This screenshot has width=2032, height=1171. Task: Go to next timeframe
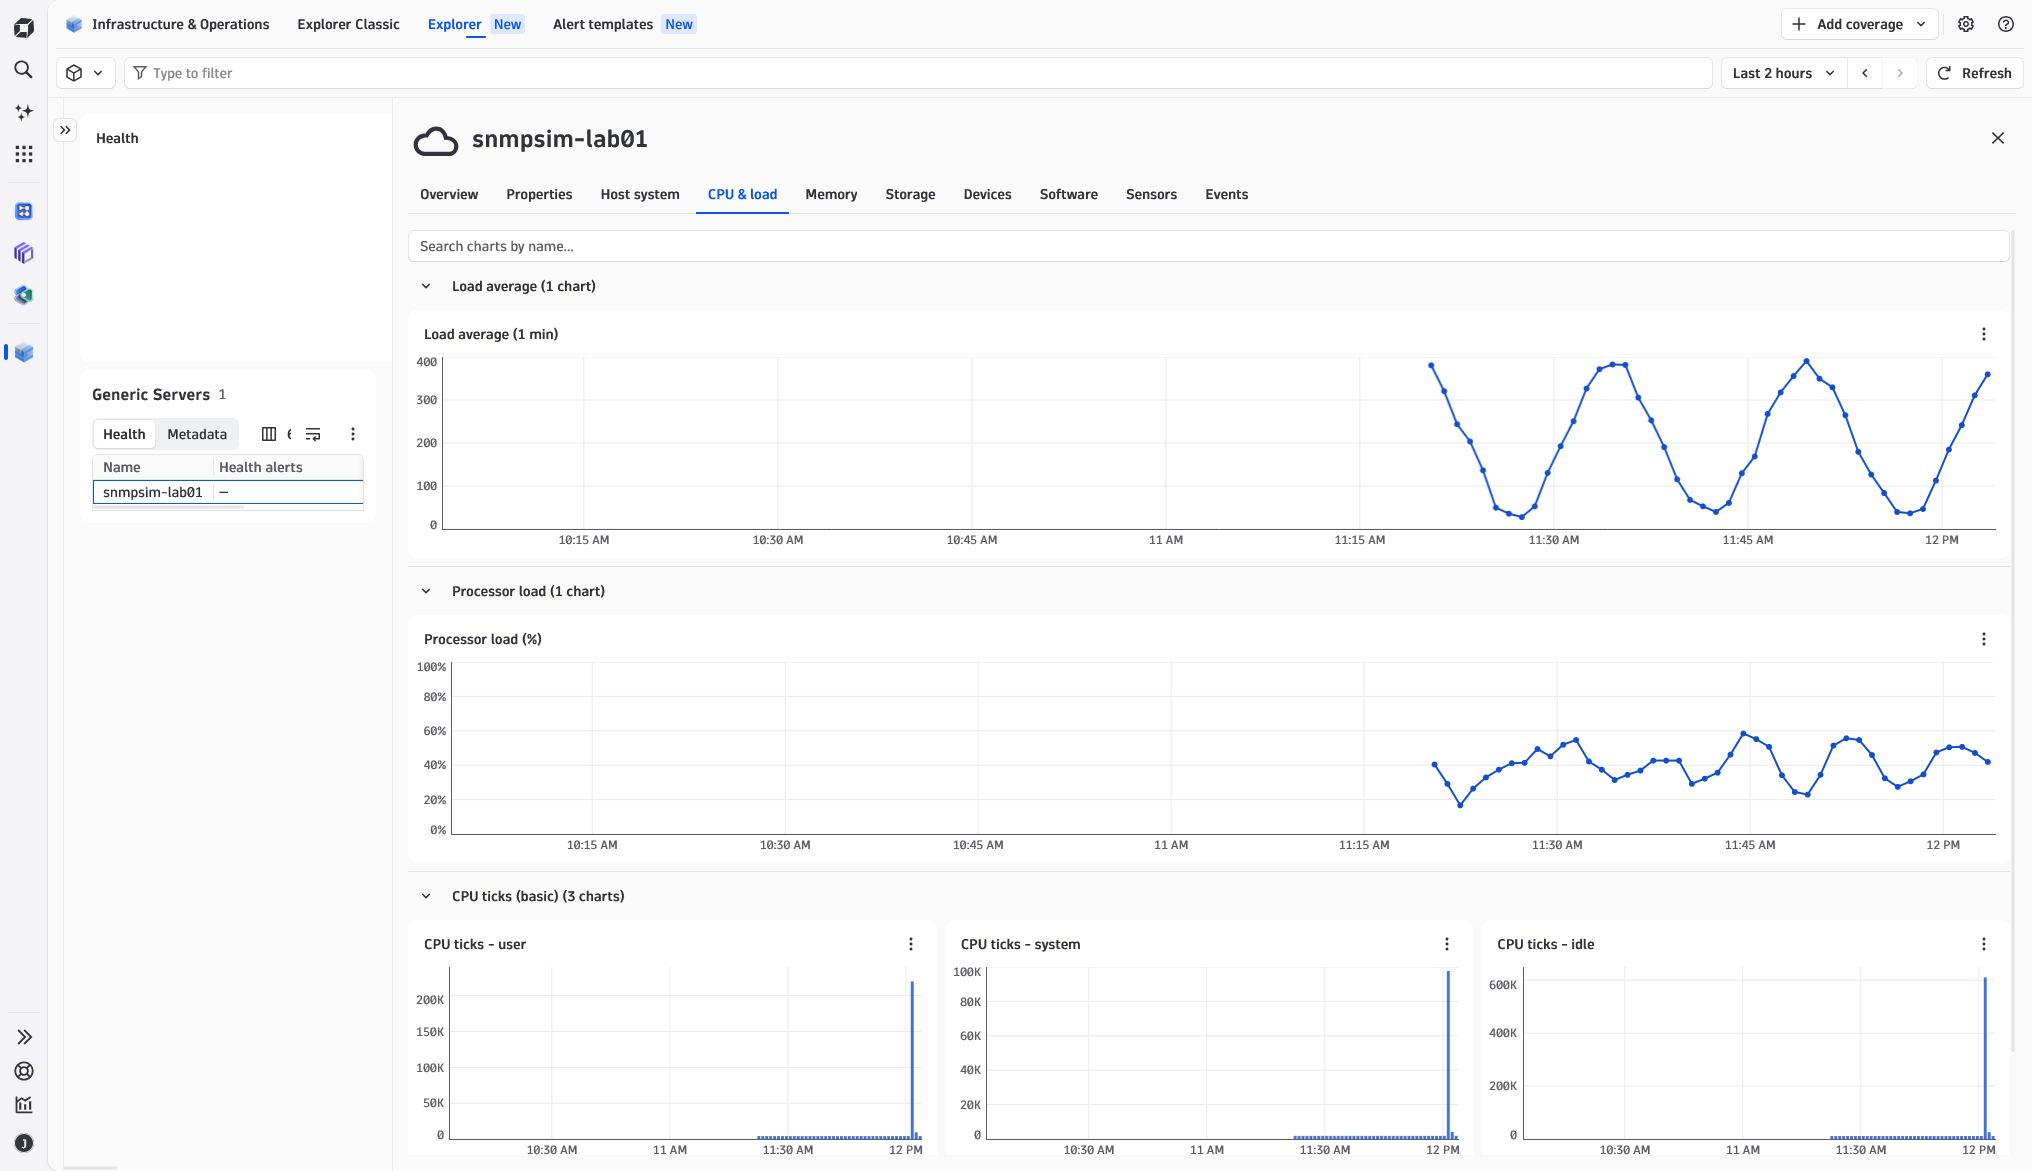coord(1900,73)
